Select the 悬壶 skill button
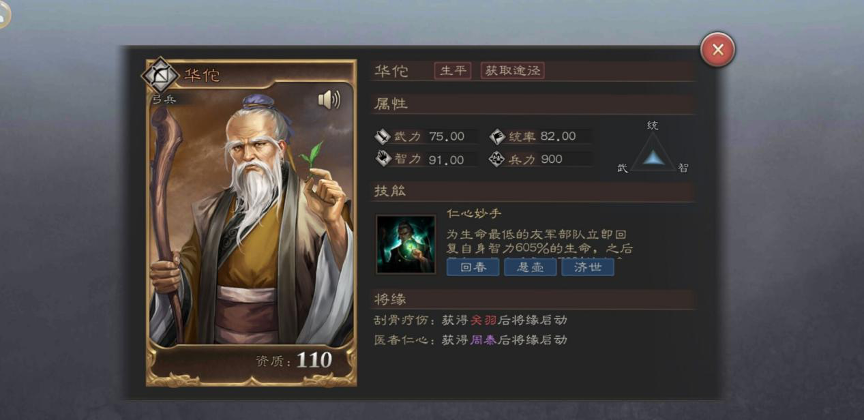Image resolution: width=864 pixels, height=420 pixels. coord(530,267)
